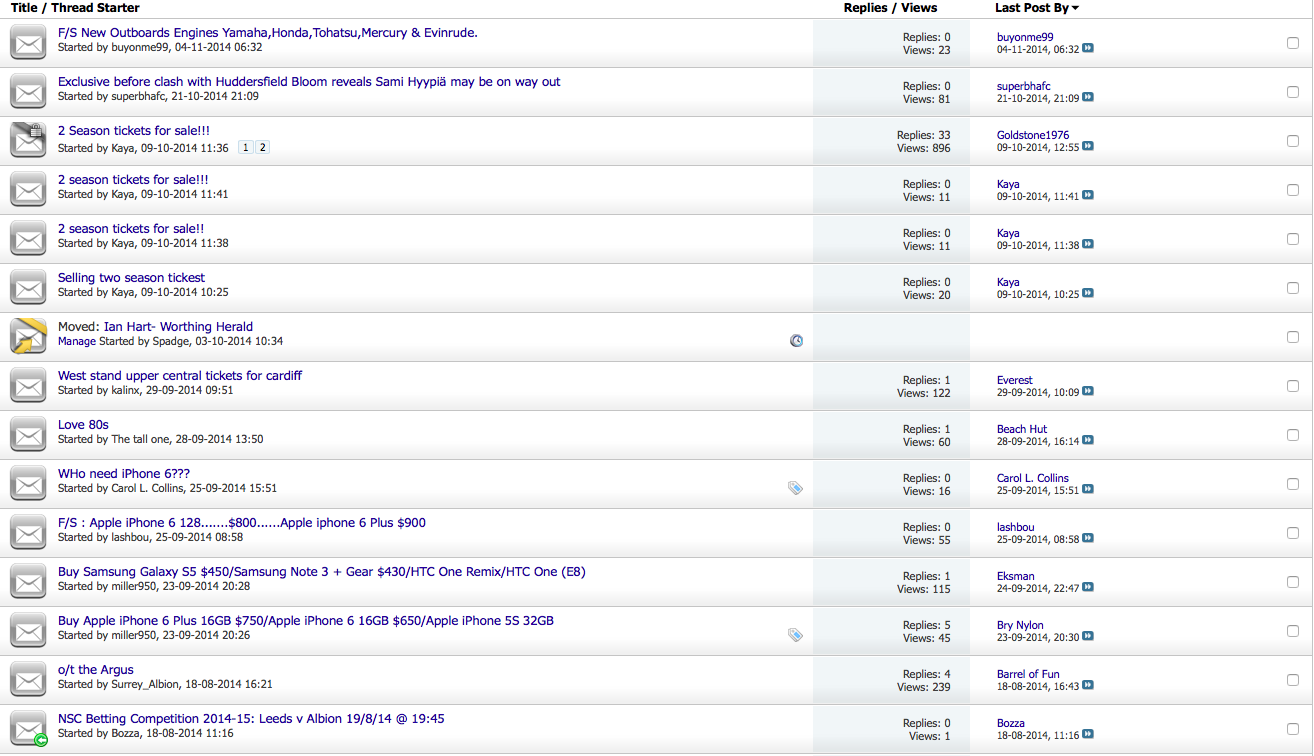The width and height of the screenshot is (1314, 756).
Task: Go to last post arrow by lashbou
Action: (x=1088, y=538)
